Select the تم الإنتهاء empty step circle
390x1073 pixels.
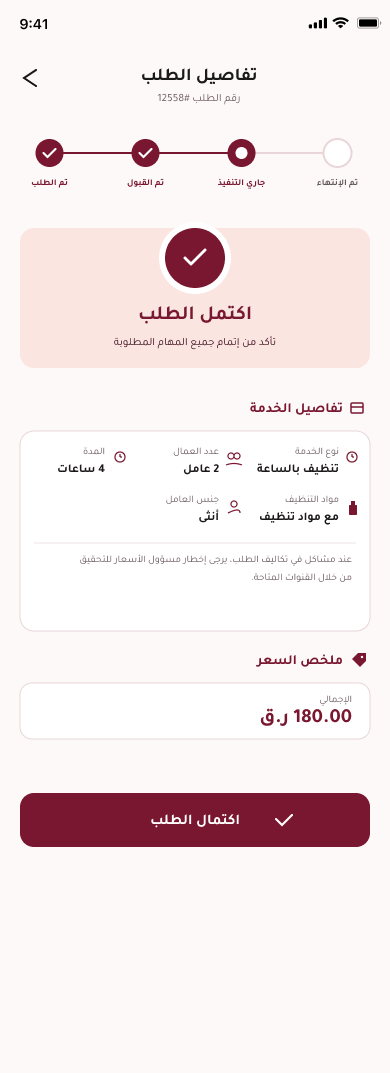[337, 153]
